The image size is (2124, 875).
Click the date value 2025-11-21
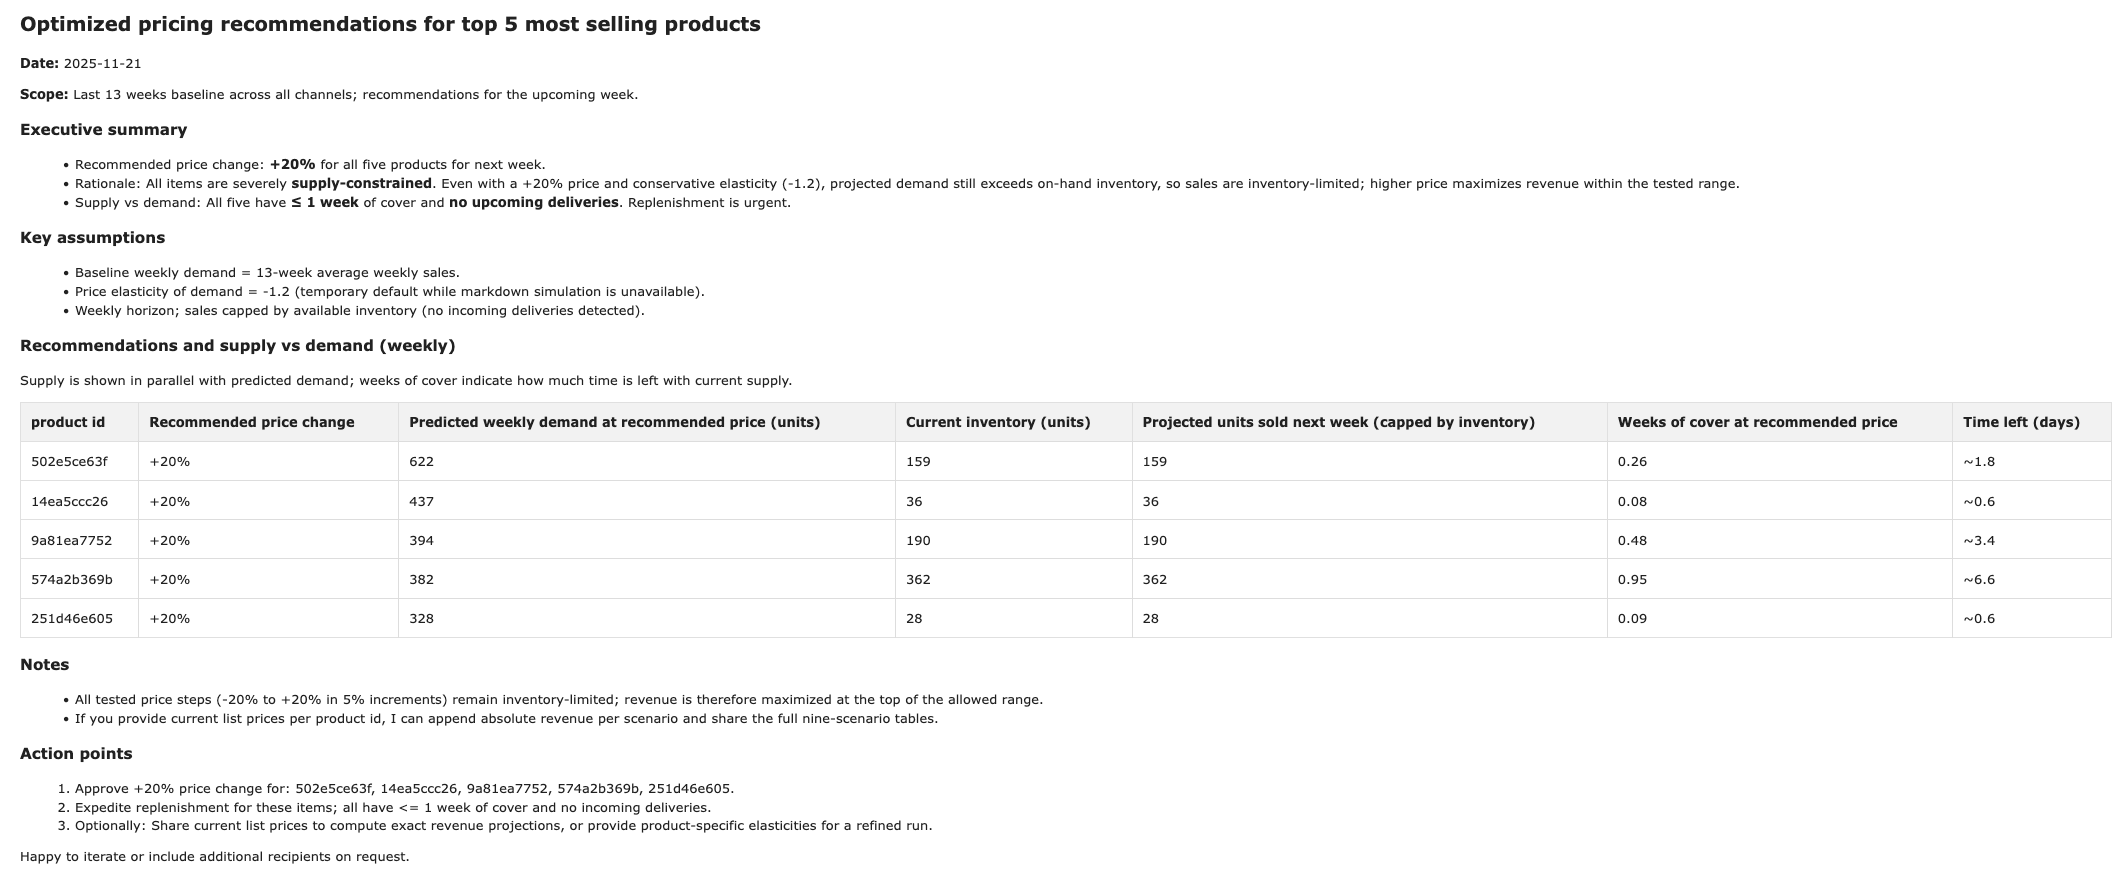click(x=102, y=64)
